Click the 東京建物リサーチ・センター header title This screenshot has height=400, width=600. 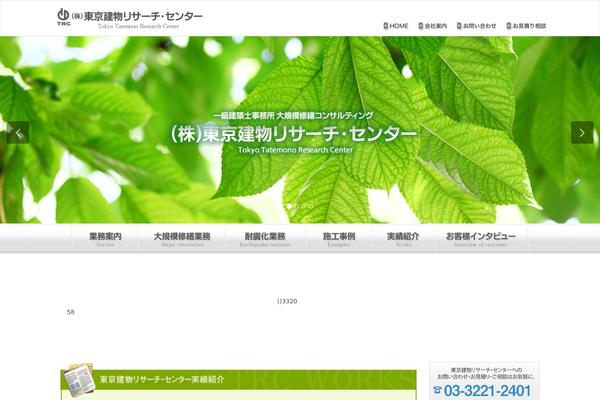(x=137, y=16)
